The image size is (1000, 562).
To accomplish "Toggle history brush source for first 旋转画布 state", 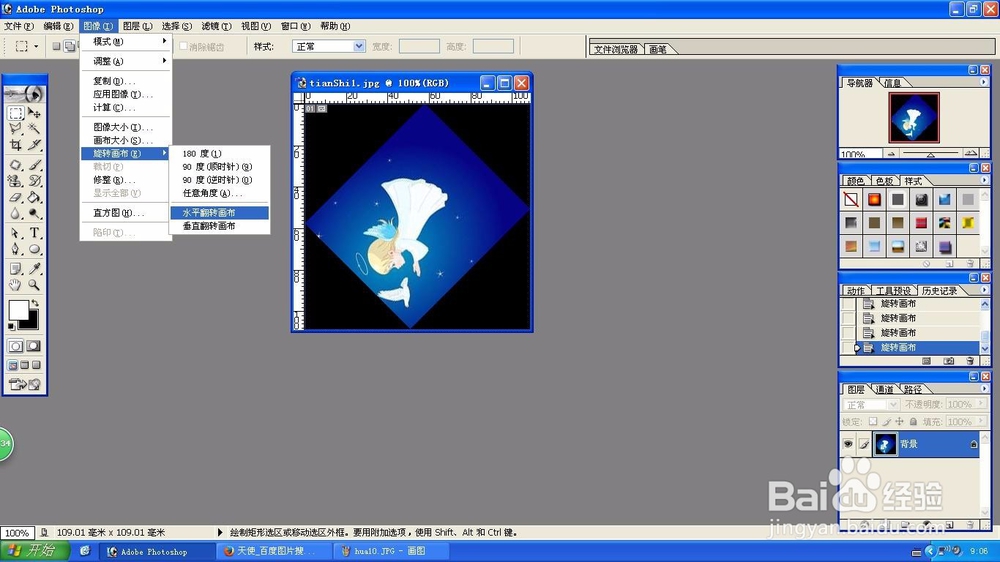I will click(848, 304).
